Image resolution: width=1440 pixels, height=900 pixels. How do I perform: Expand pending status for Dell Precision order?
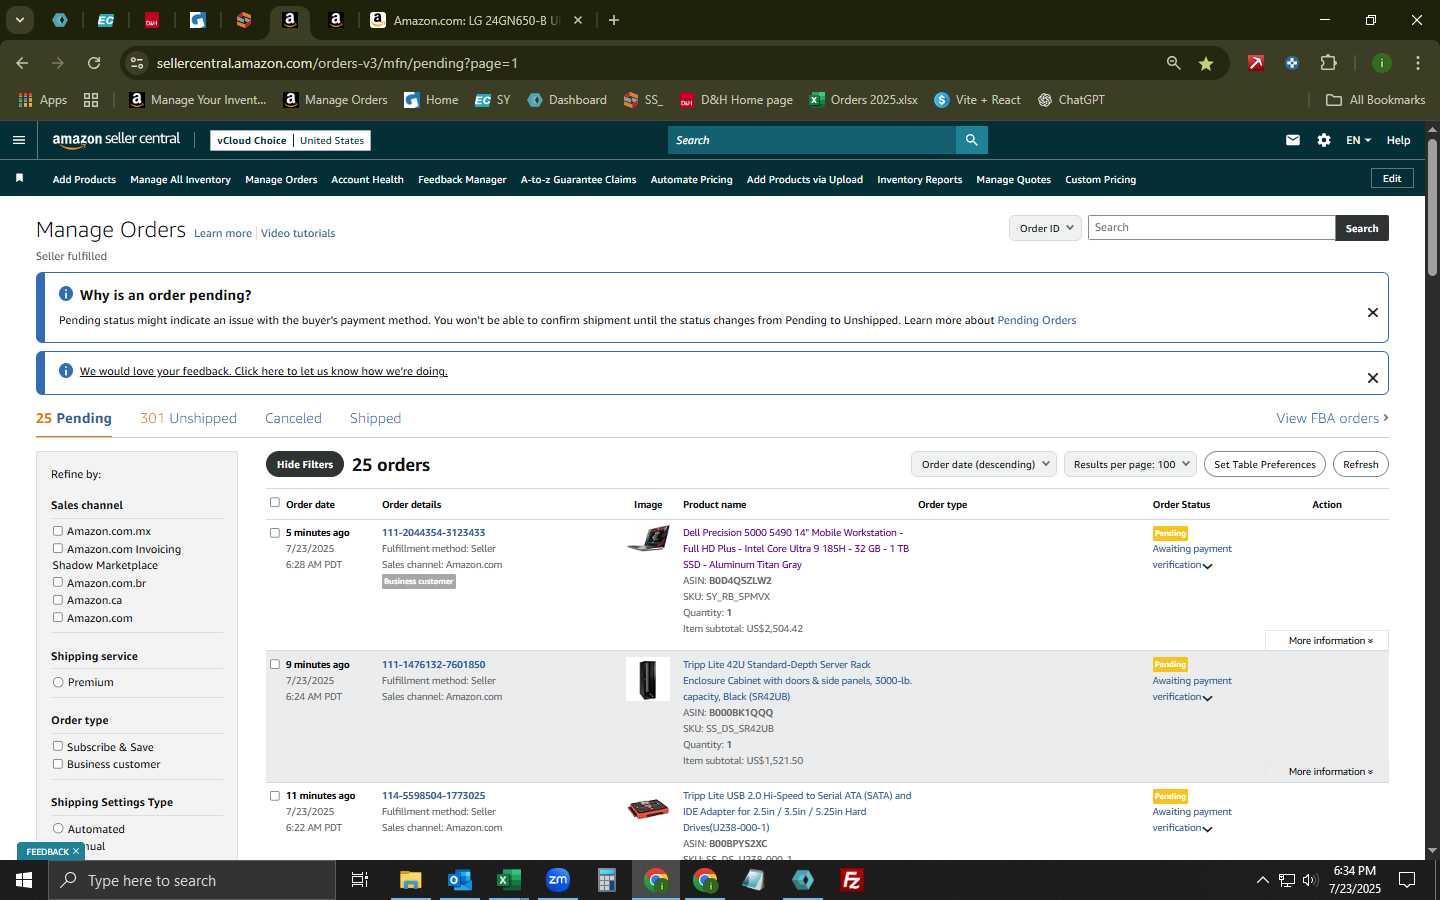click(1207, 566)
